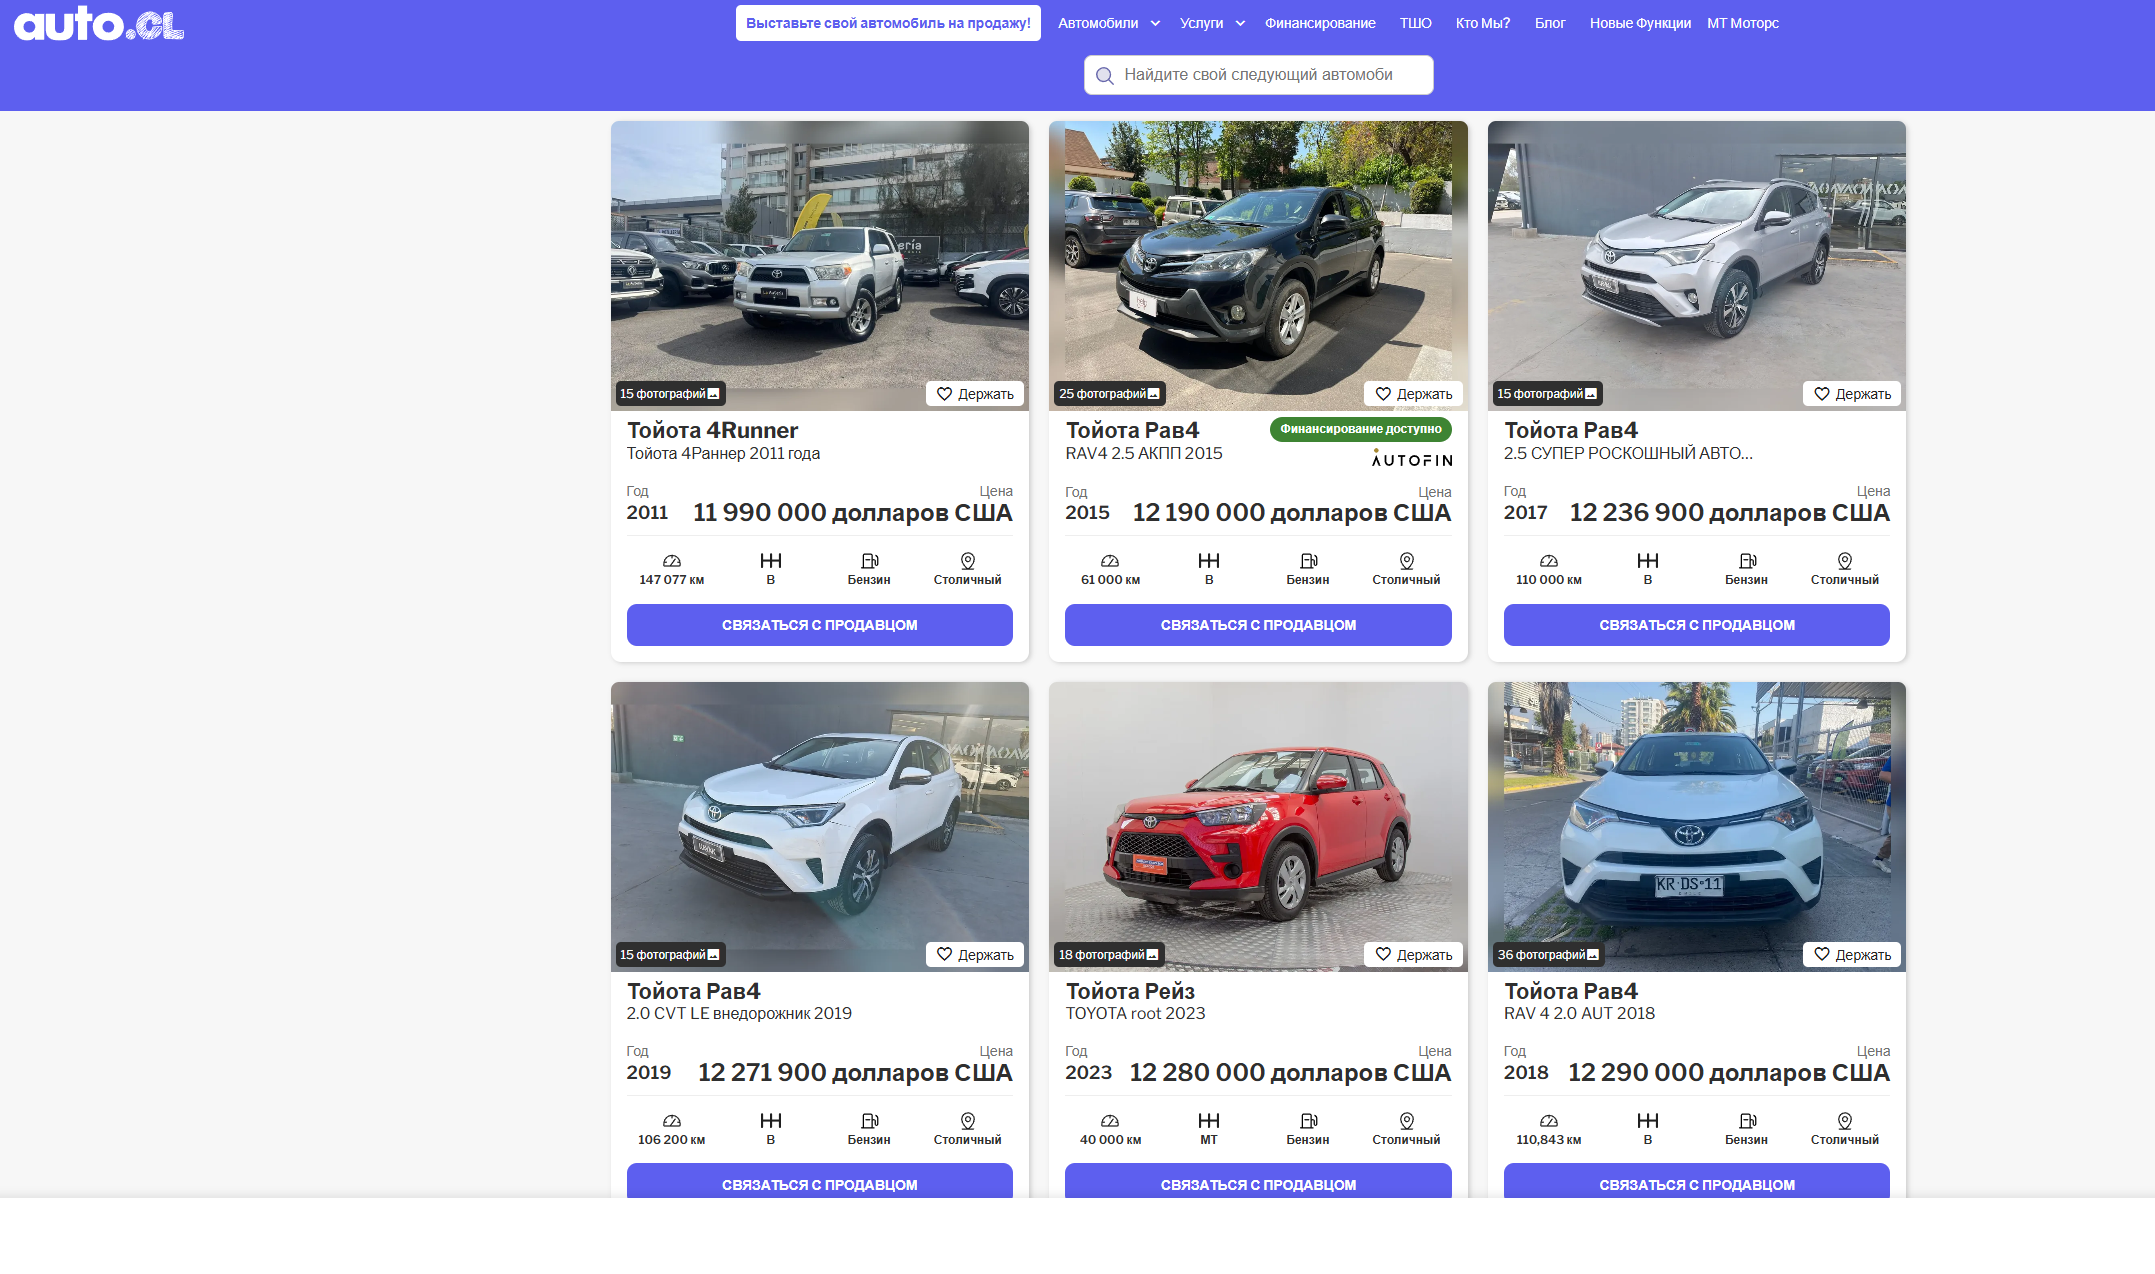Click the auto.cl logo

(99, 23)
